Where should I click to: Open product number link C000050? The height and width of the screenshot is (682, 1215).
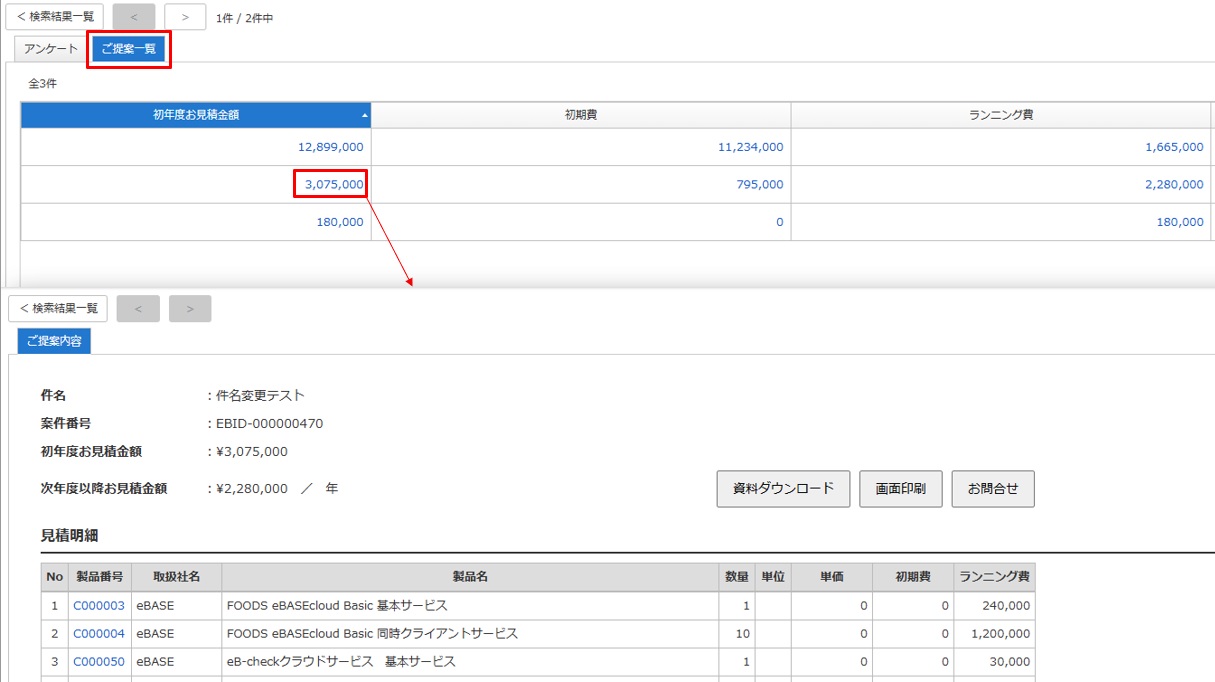click(99, 662)
